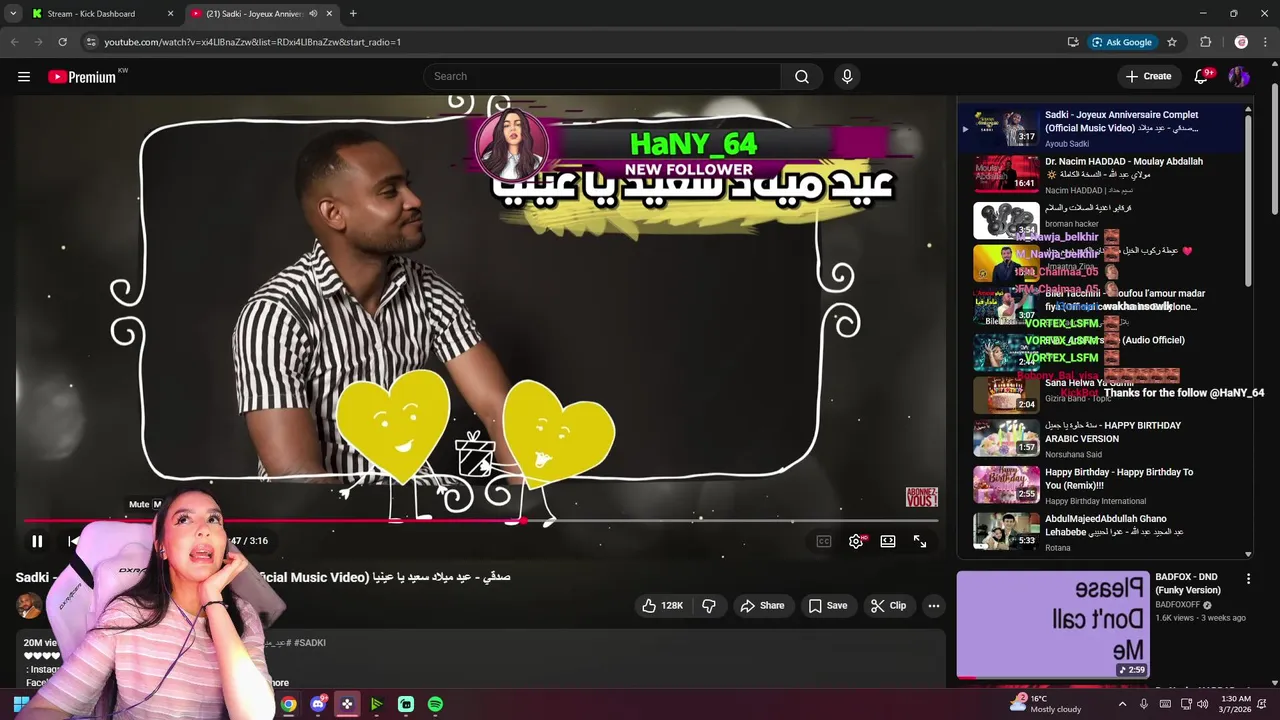This screenshot has width=1280, height=720.
Task: Play Sadki Joyeux Anniversaire Complet playlist item
Action: pyautogui.click(x=1100, y=128)
